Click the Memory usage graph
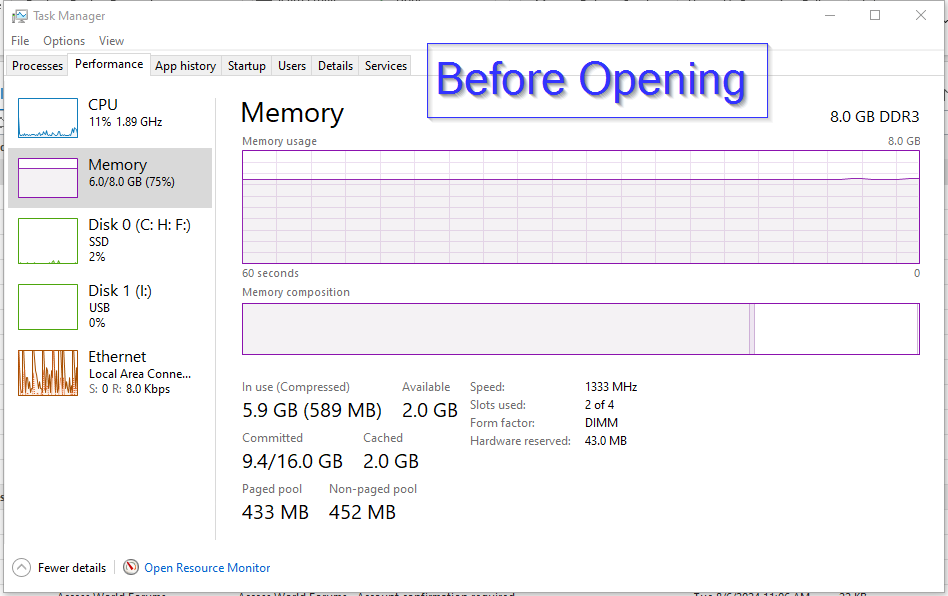948x596 pixels. (x=580, y=207)
